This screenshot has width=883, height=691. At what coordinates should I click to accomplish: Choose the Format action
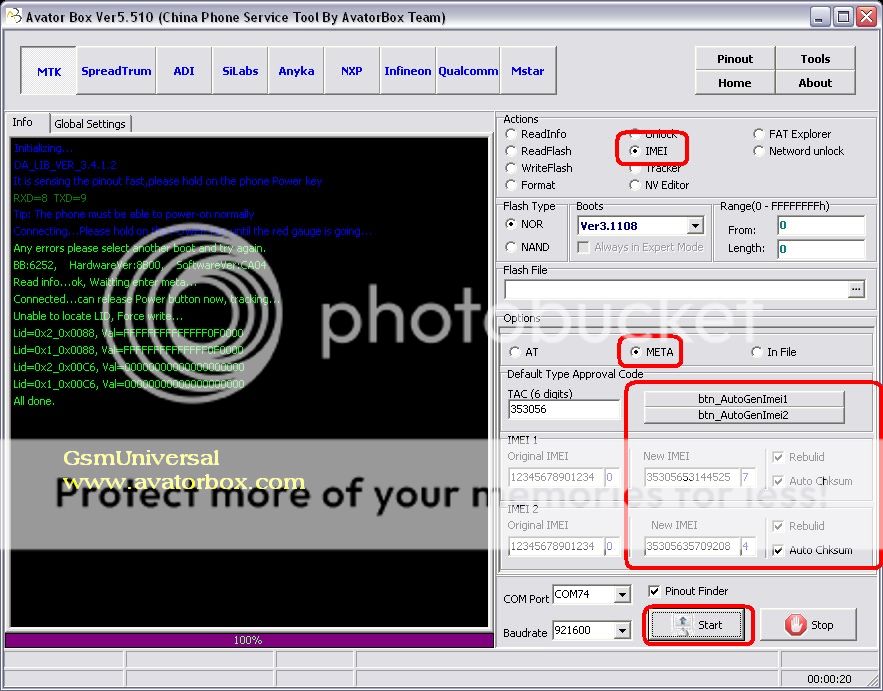click(x=530, y=185)
